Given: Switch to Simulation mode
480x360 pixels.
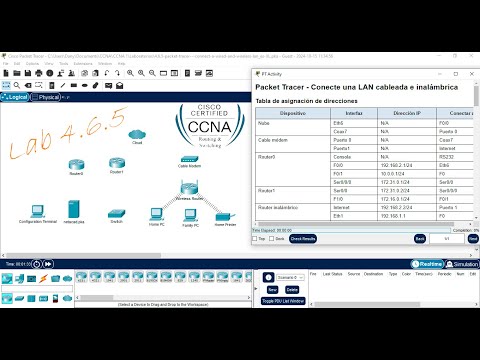Looking at the screenshot, I should [462, 264].
